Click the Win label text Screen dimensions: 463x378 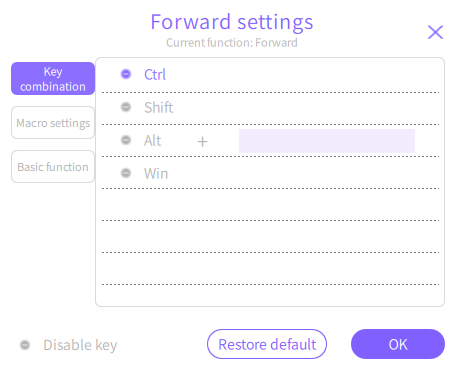pos(156,173)
